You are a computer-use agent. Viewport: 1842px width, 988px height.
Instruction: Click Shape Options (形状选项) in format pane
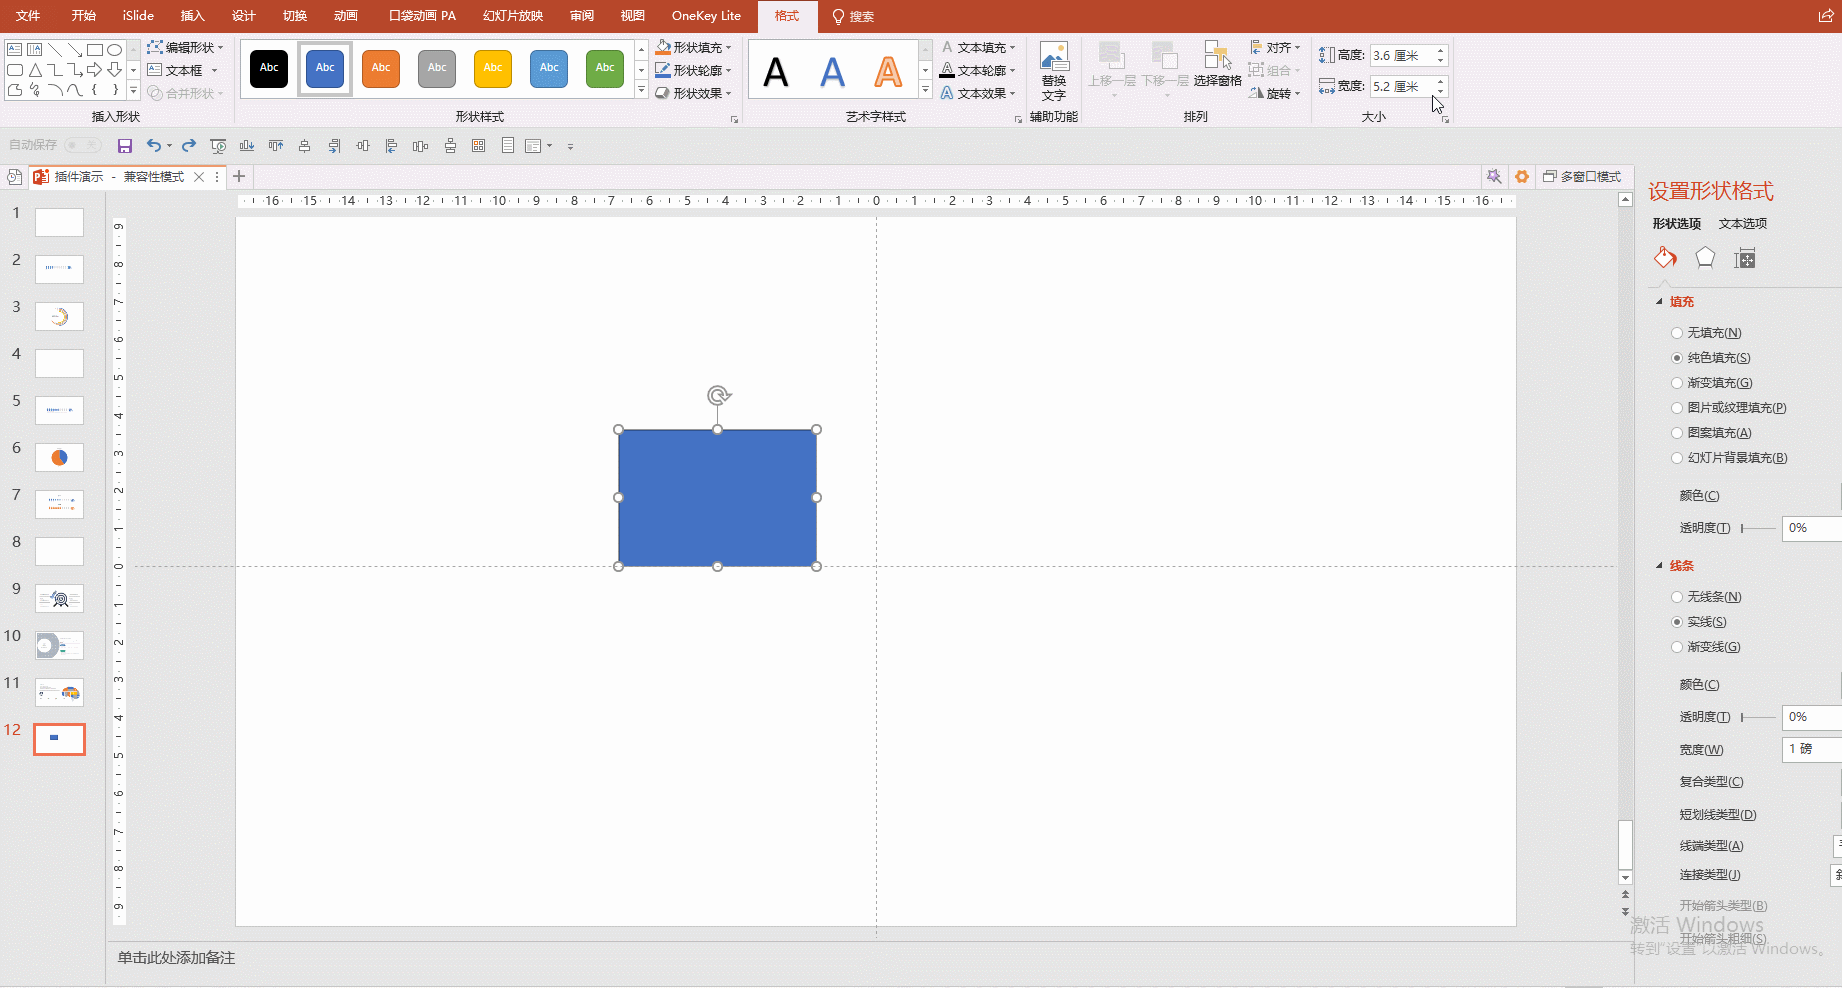click(1677, 224)
